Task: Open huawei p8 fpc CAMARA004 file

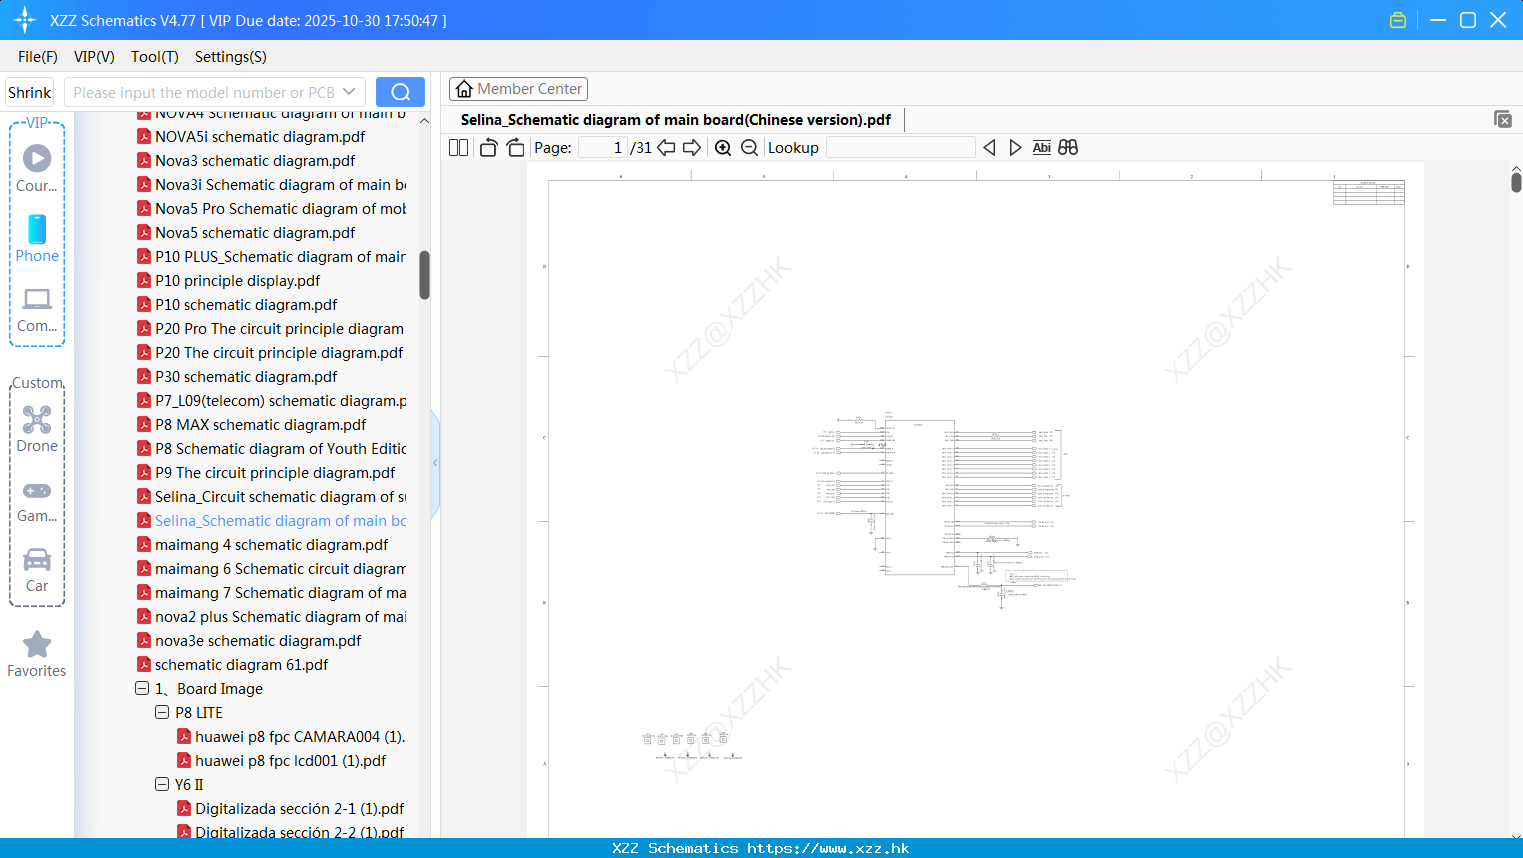Action: coord(299,736)
